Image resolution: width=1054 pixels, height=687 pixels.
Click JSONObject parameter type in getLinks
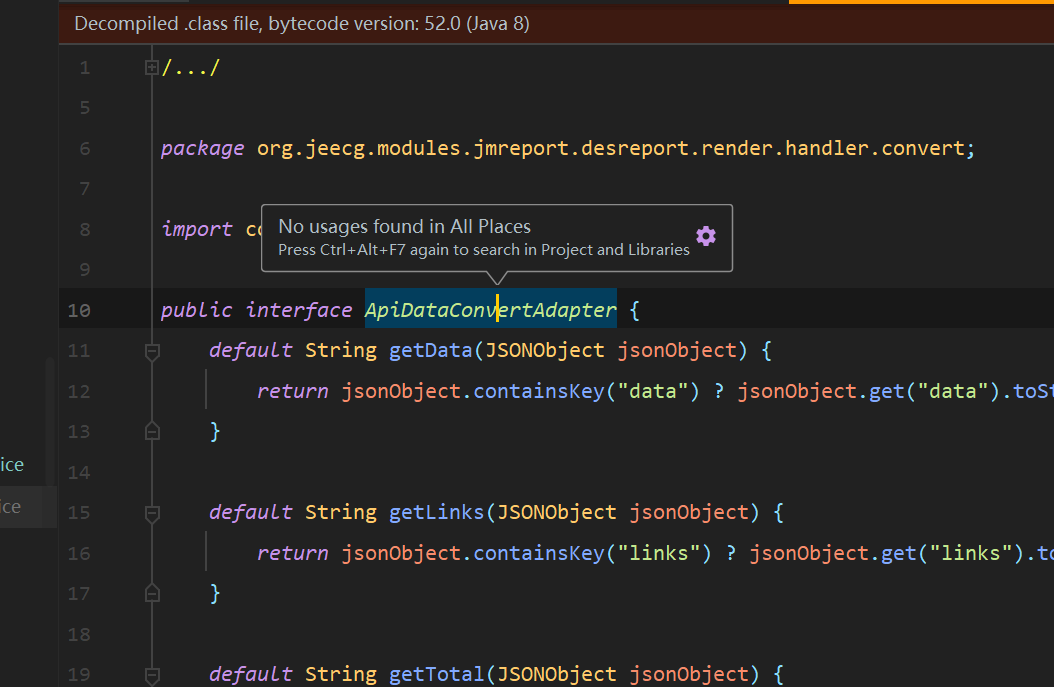click(x=557, y=512)
